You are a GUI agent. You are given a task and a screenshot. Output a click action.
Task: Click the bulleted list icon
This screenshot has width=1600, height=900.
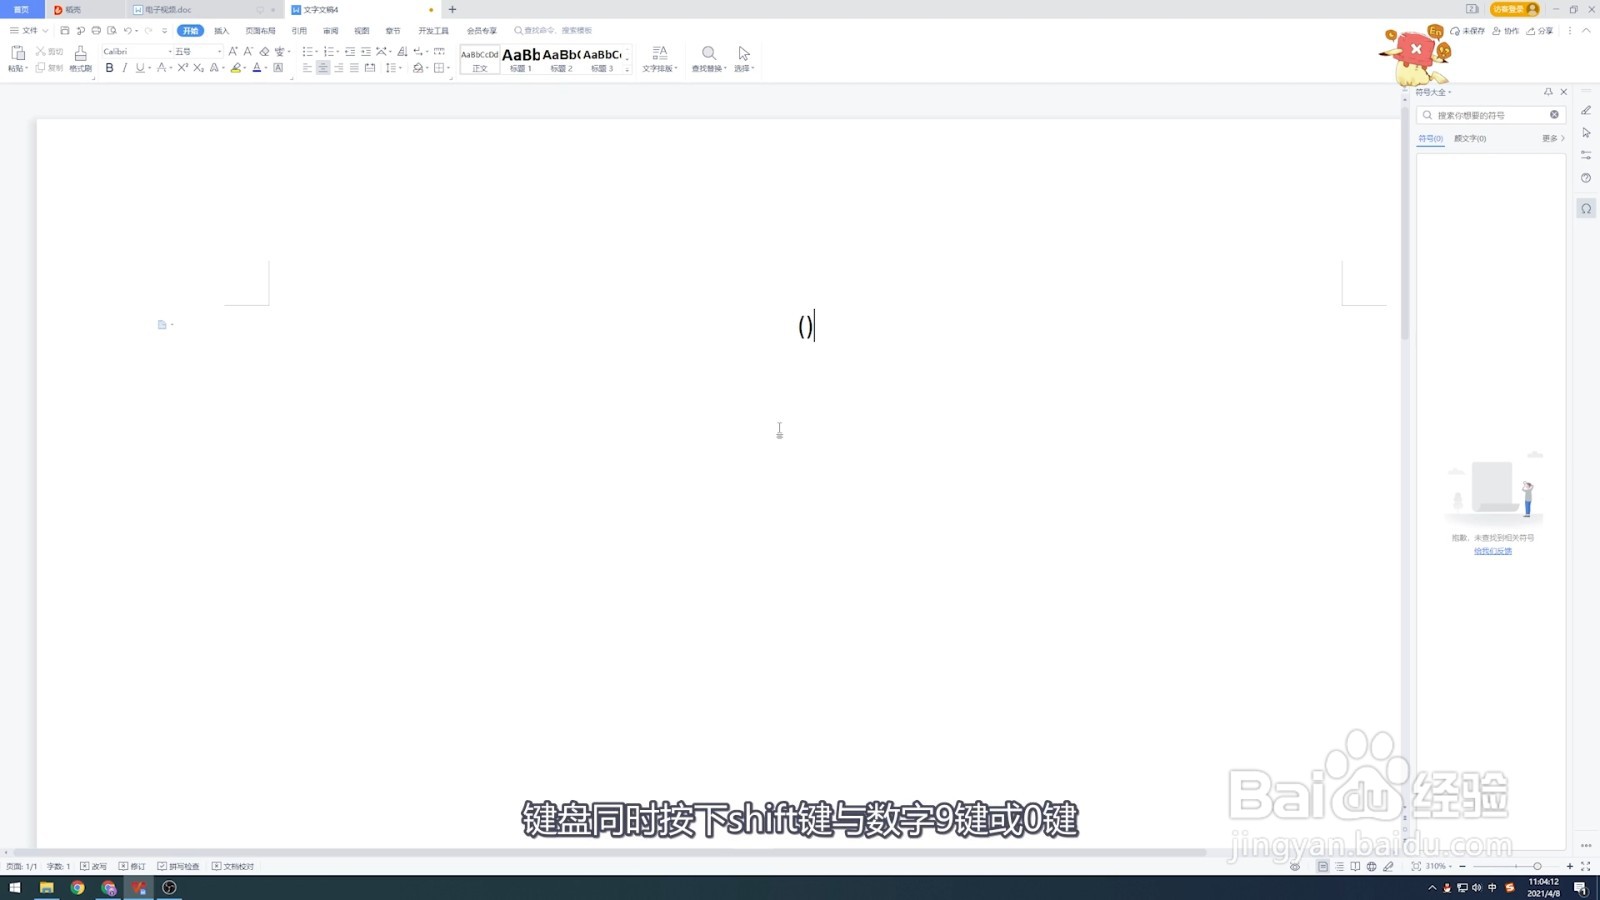point(308,51)
